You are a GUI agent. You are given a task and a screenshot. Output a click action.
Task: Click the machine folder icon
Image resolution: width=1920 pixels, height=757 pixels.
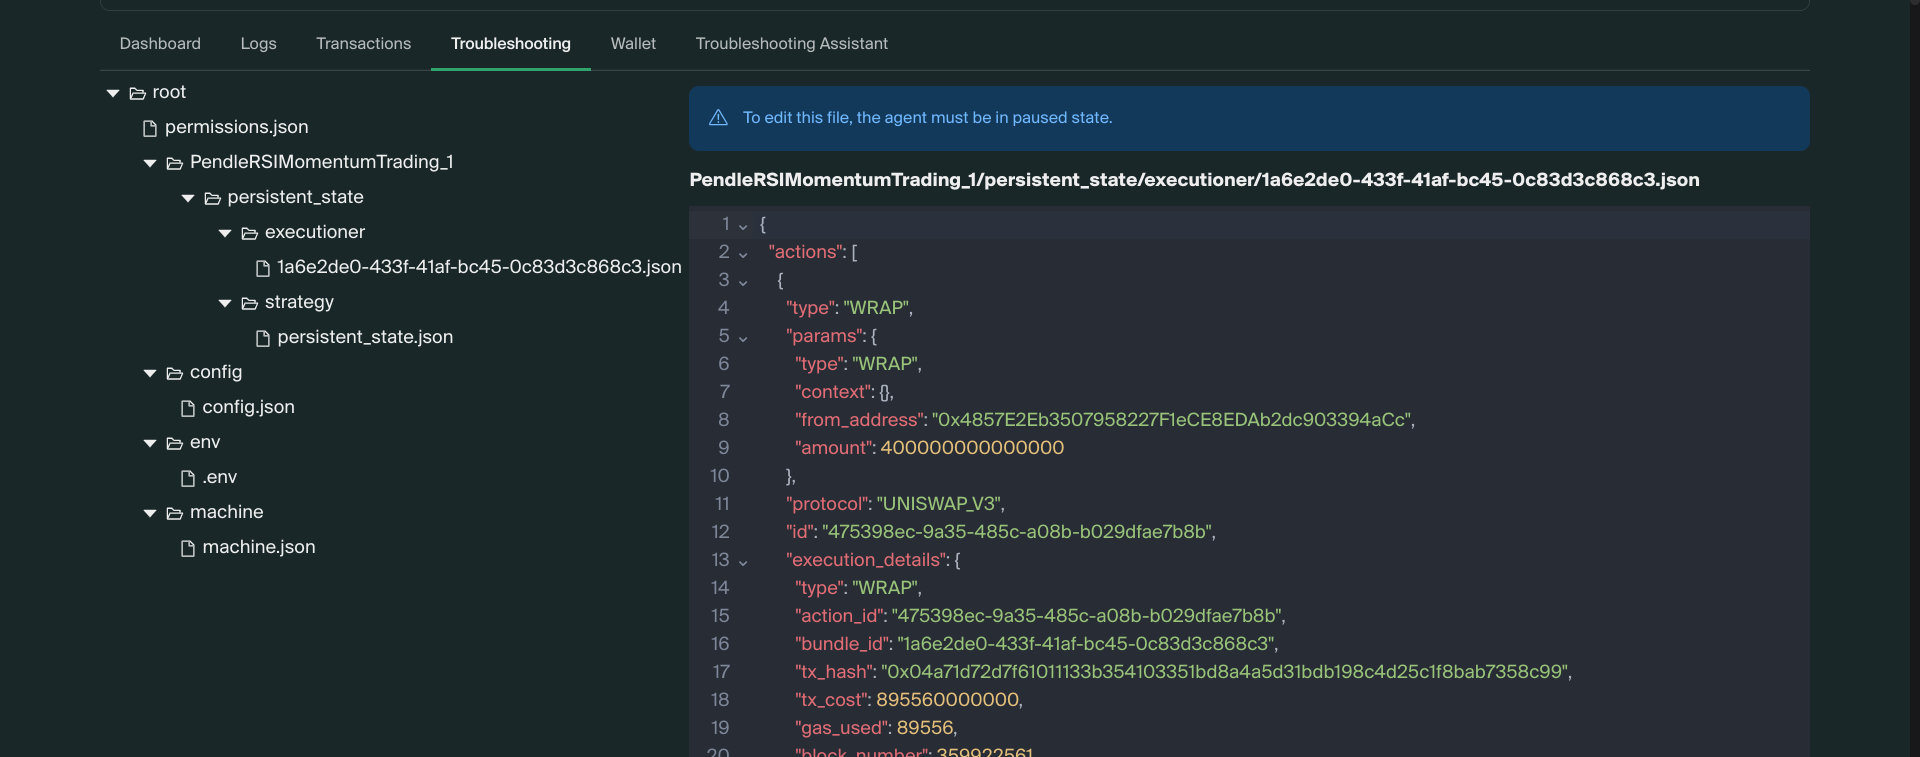pyautogui.click(x=175, y=513)
